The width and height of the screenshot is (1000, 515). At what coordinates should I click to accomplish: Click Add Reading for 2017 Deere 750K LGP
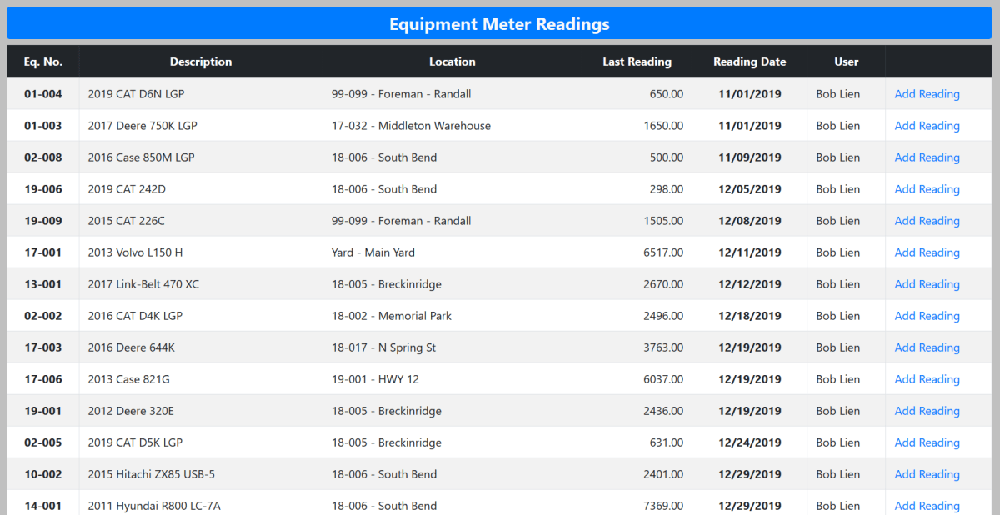[927, 126]
